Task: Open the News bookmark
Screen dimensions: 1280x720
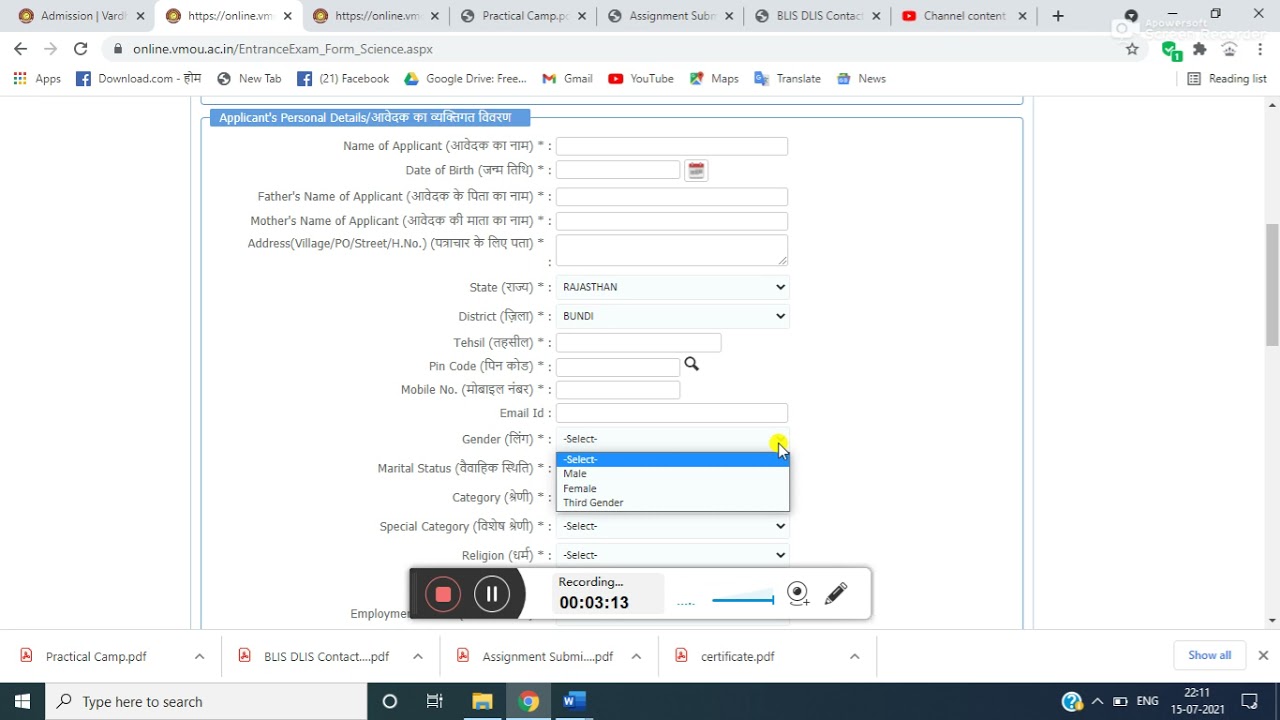Action: (x=861, y=79)
